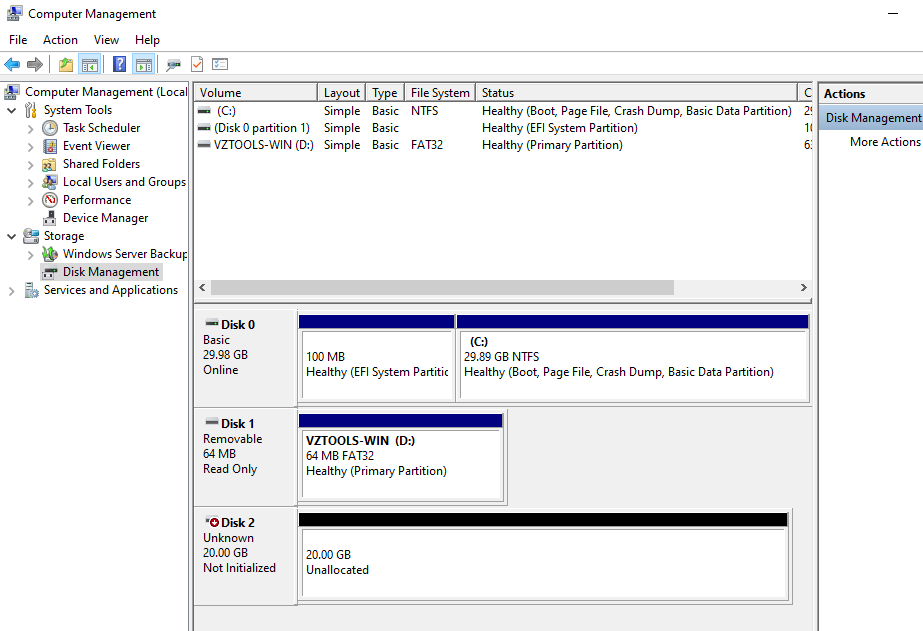Select the VZTOOLS-WIN (D:) 64 MB partition

(x=401, y=457)
